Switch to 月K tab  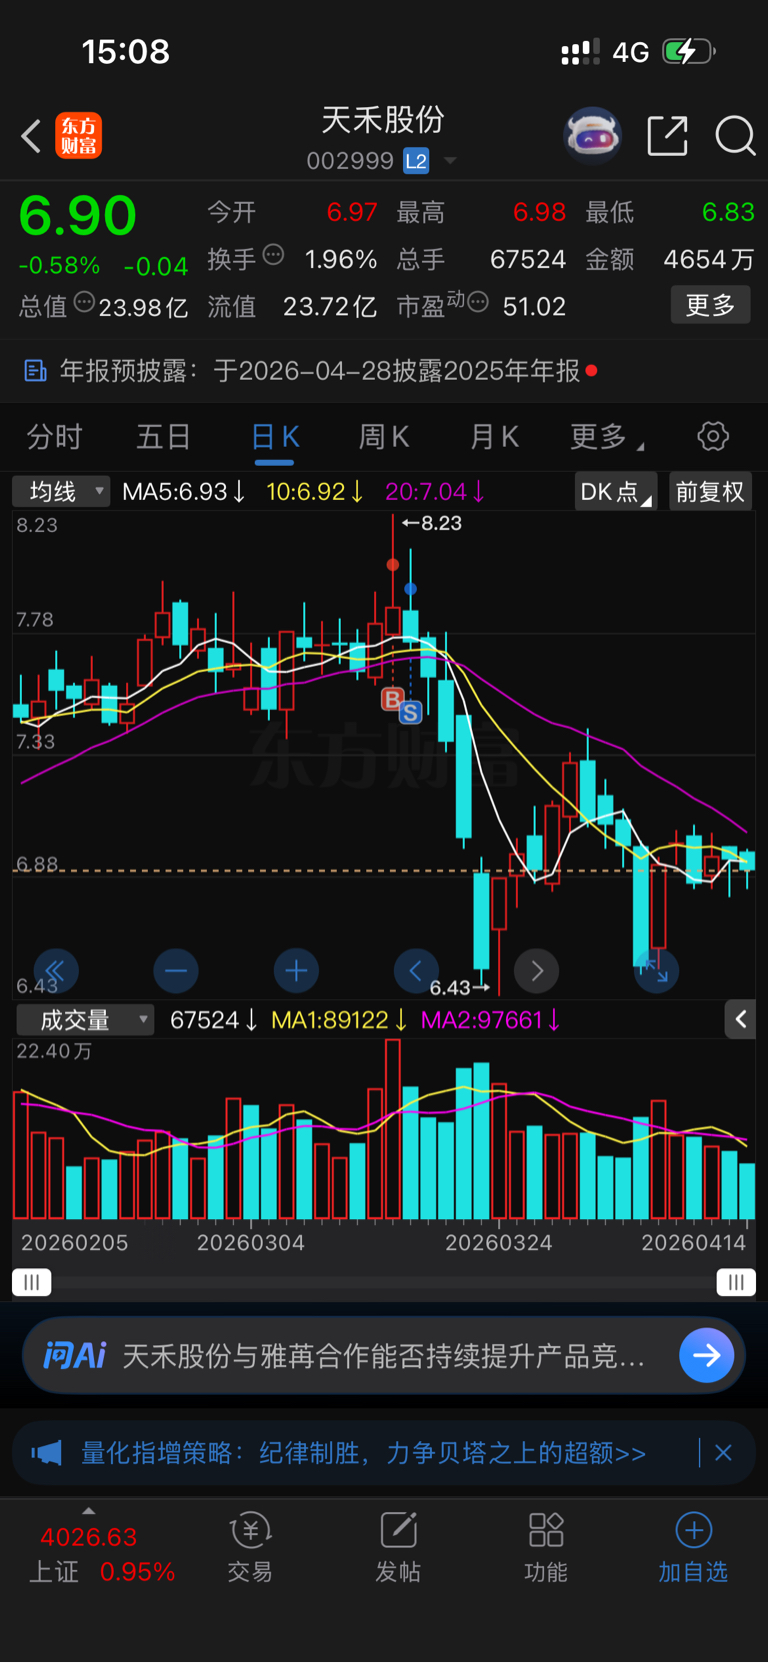pos(494,437)
